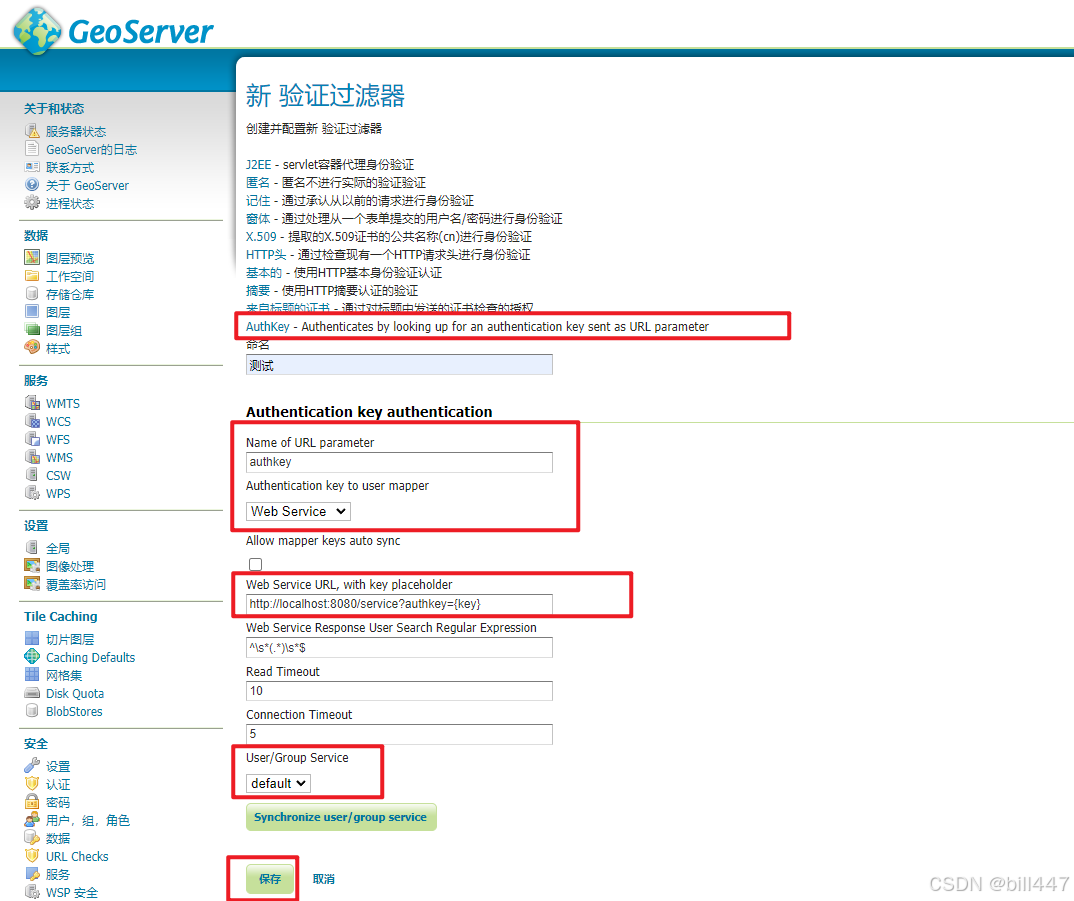Click the Synchronize user/group service button
This screenshot has height=901, width=1074.
(x=341, y=817)
